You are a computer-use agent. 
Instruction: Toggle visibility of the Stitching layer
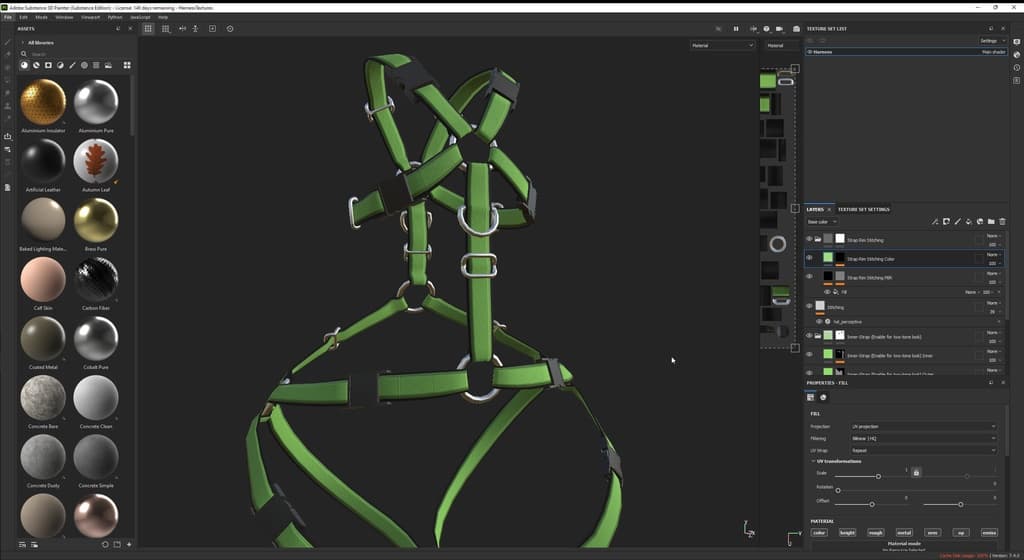pos(810,306)
